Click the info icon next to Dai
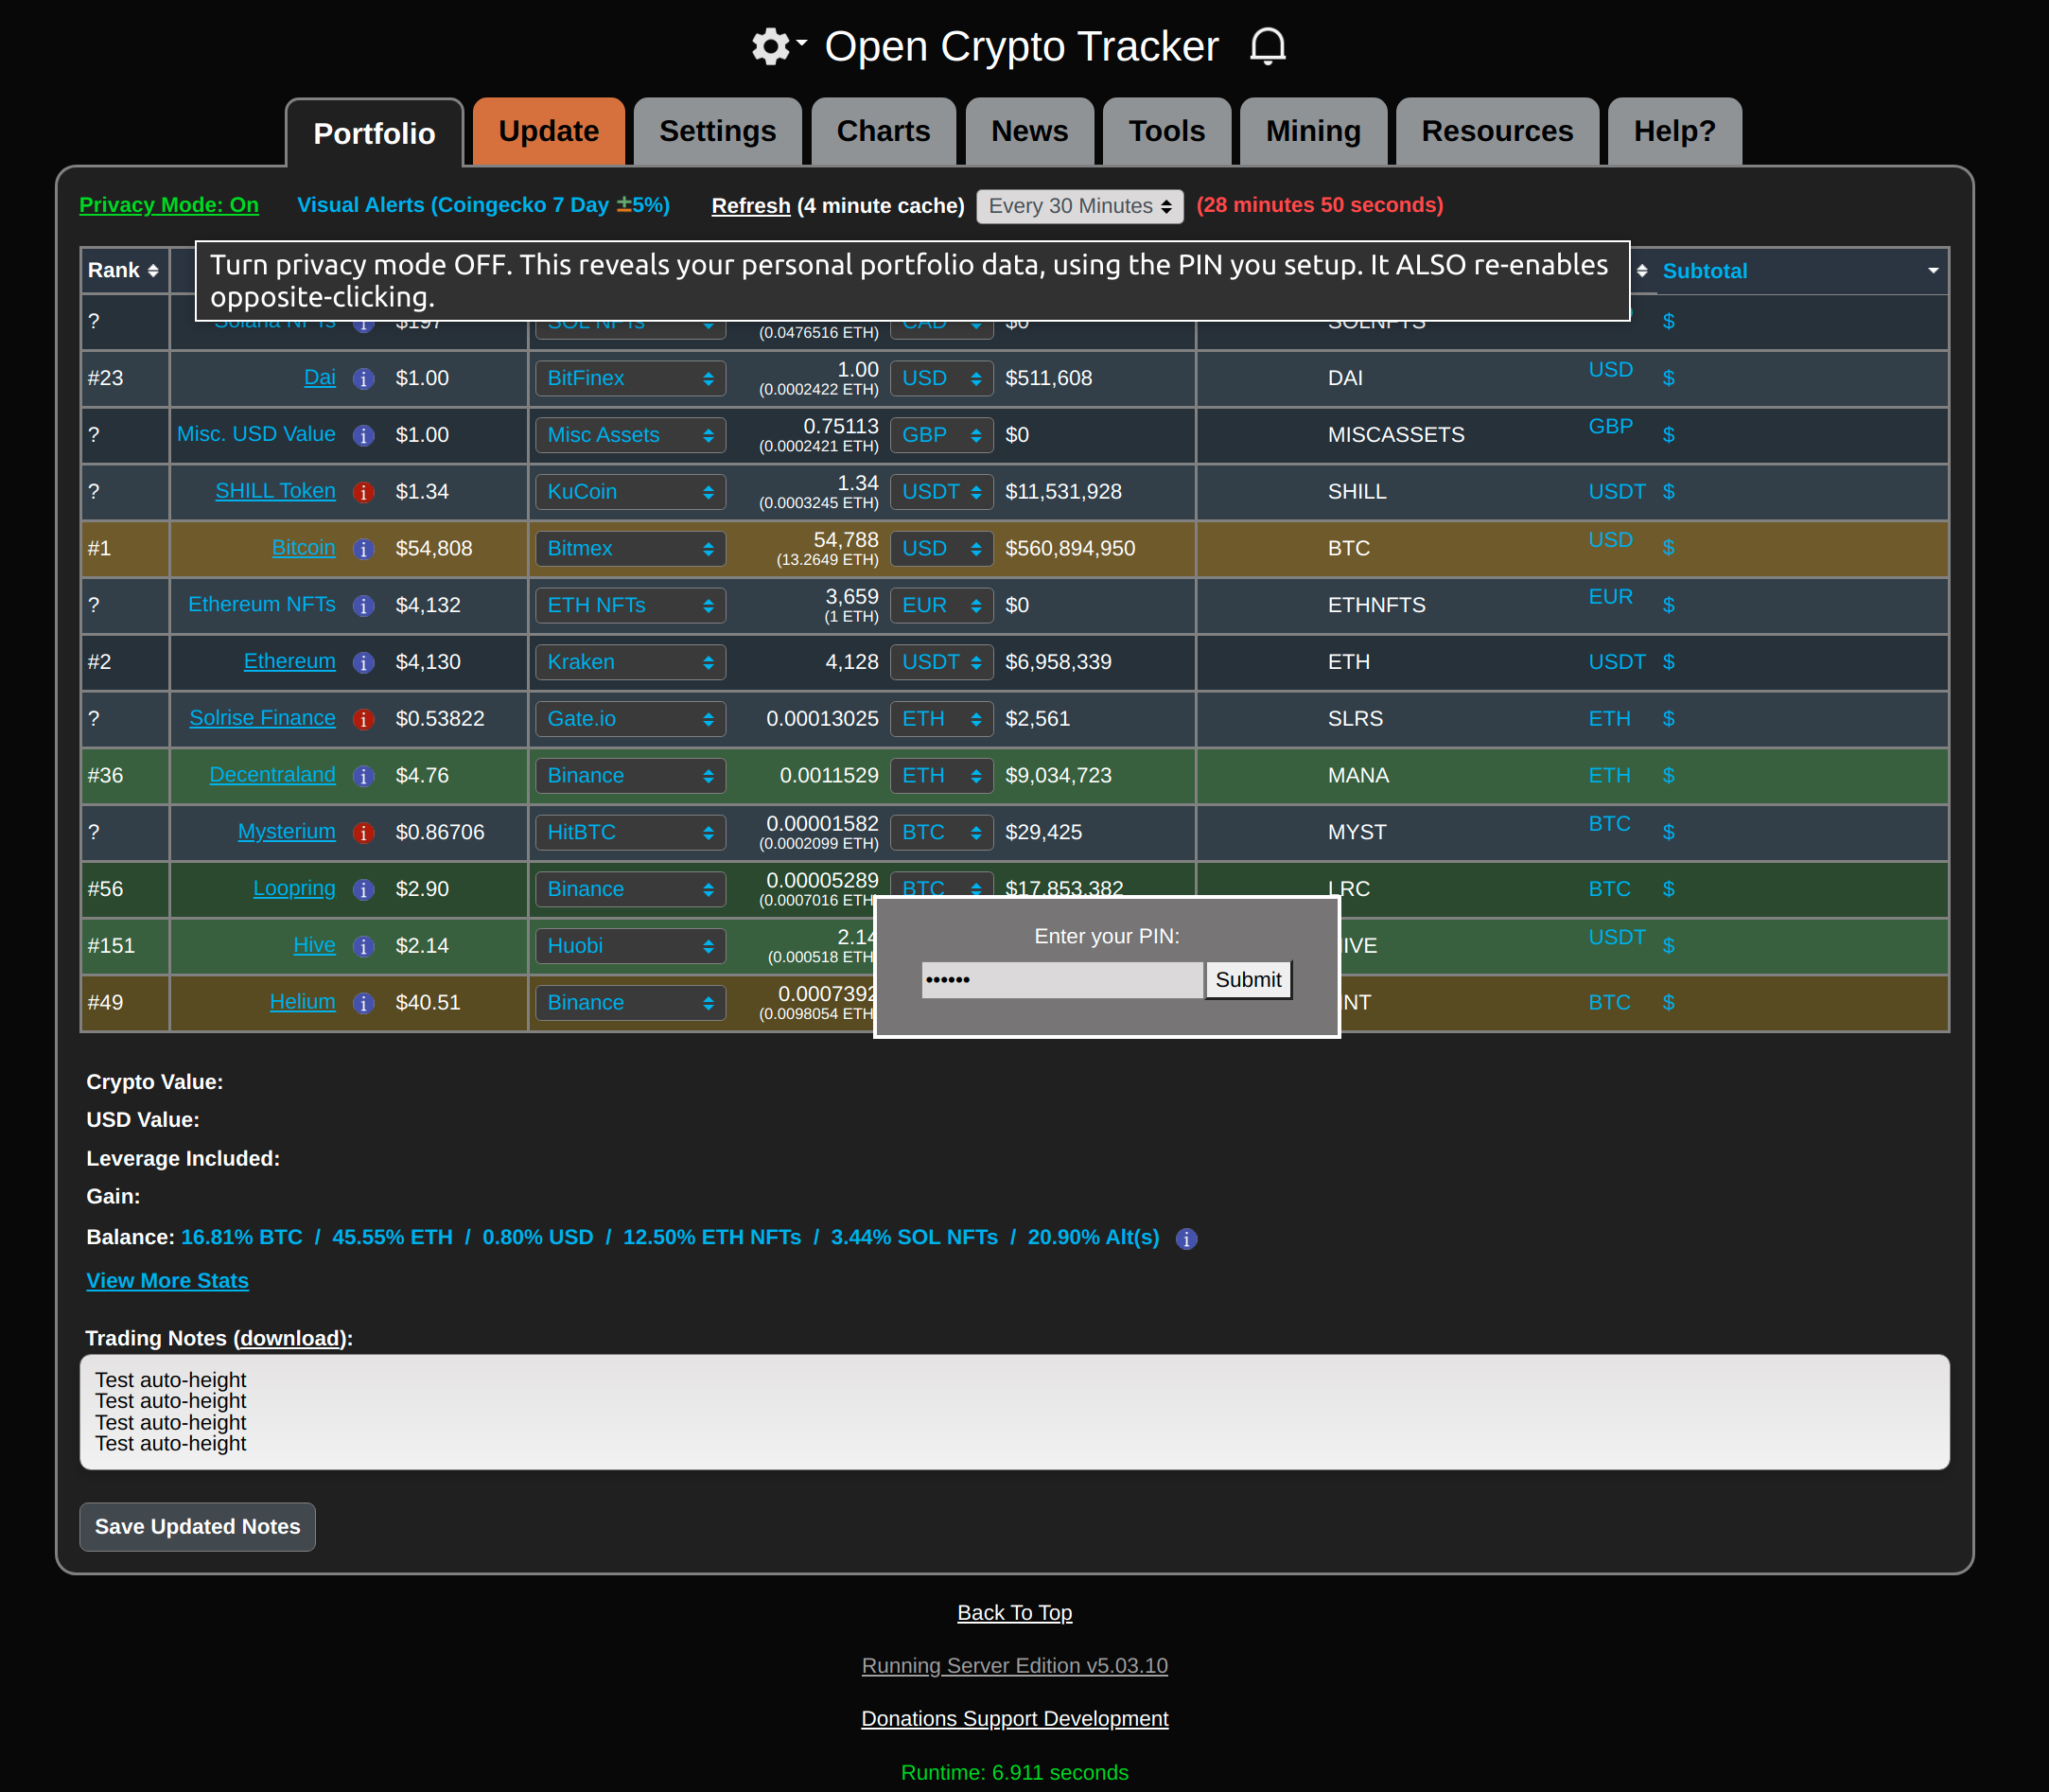 pos(364,379)
